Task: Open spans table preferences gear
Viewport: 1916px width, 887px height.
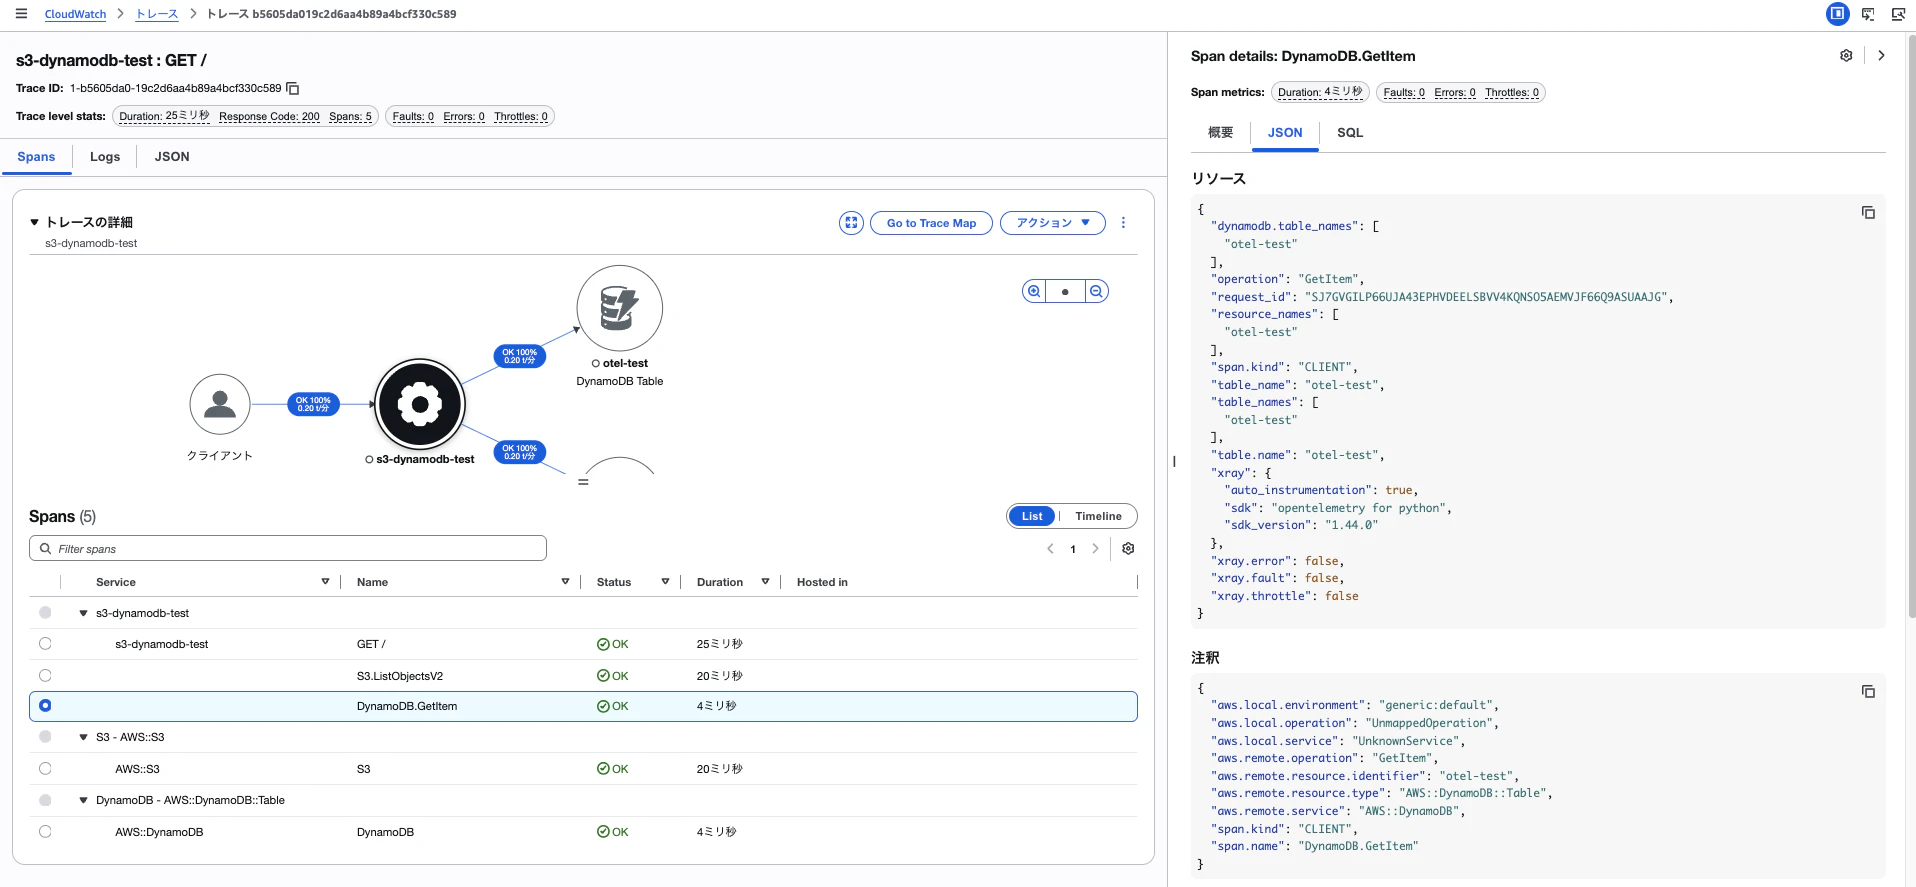Action: pyautogui.click(x=1128, y=549)
